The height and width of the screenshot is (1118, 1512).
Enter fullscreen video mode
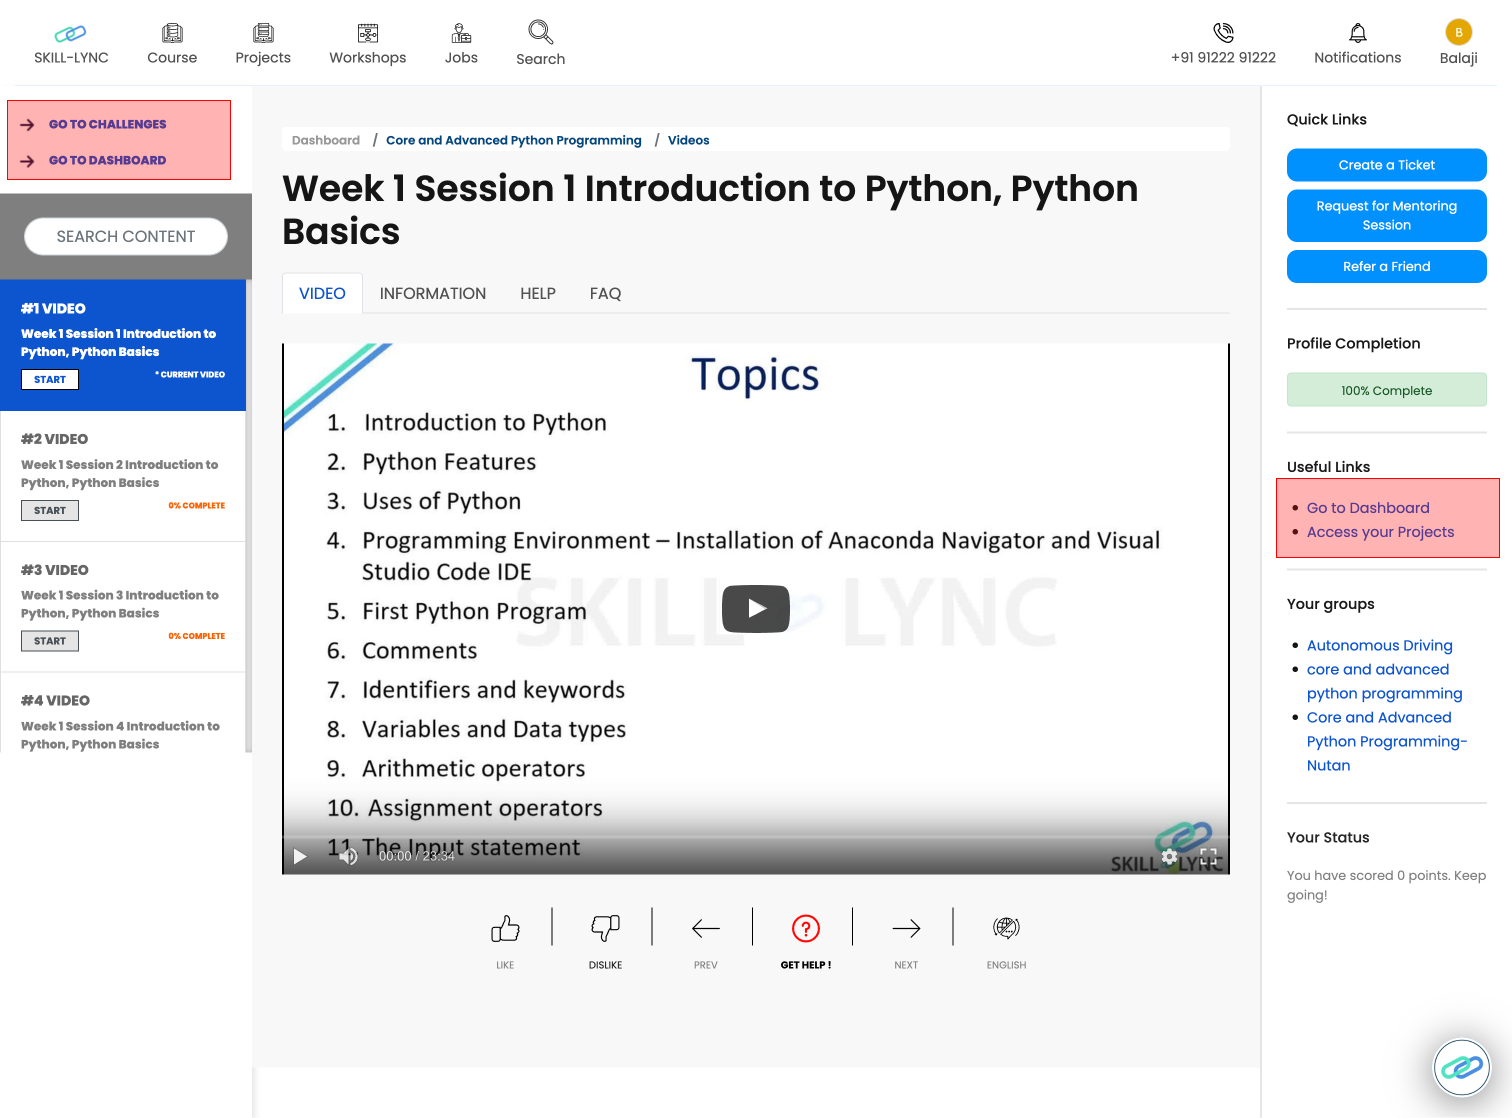click(x=1208, y=856)
